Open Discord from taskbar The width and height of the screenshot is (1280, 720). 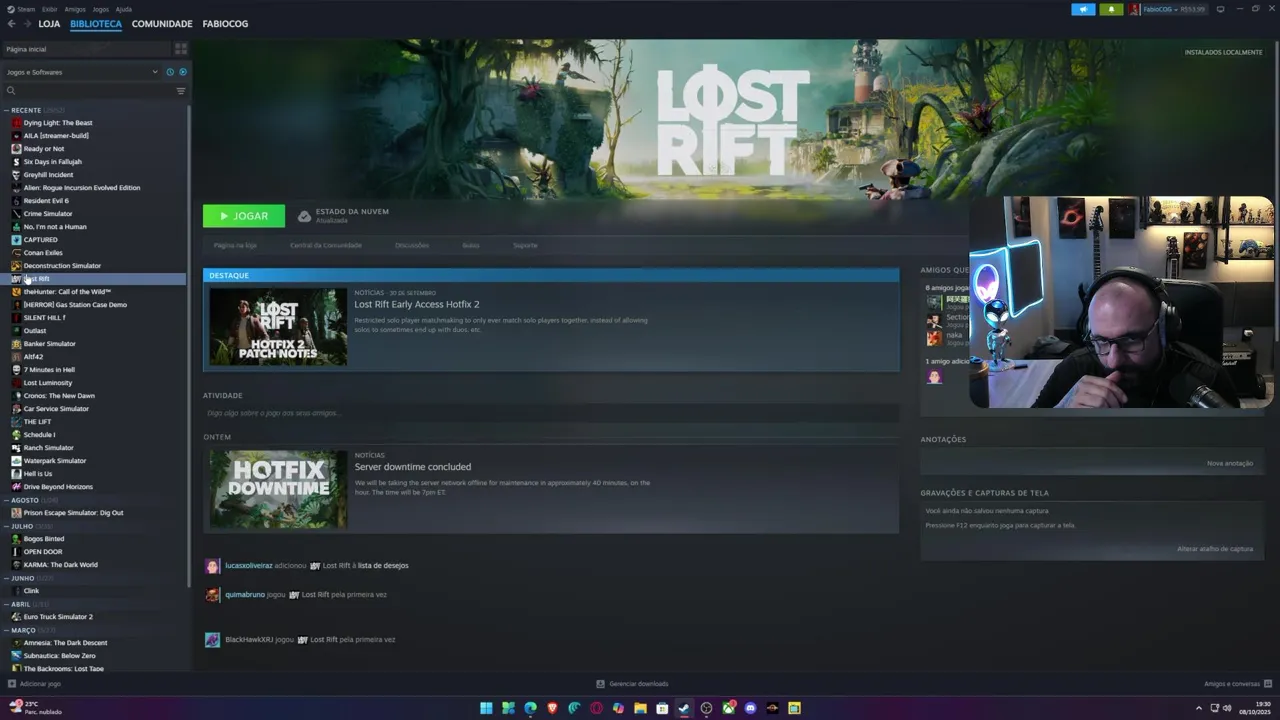click(750, 708)
